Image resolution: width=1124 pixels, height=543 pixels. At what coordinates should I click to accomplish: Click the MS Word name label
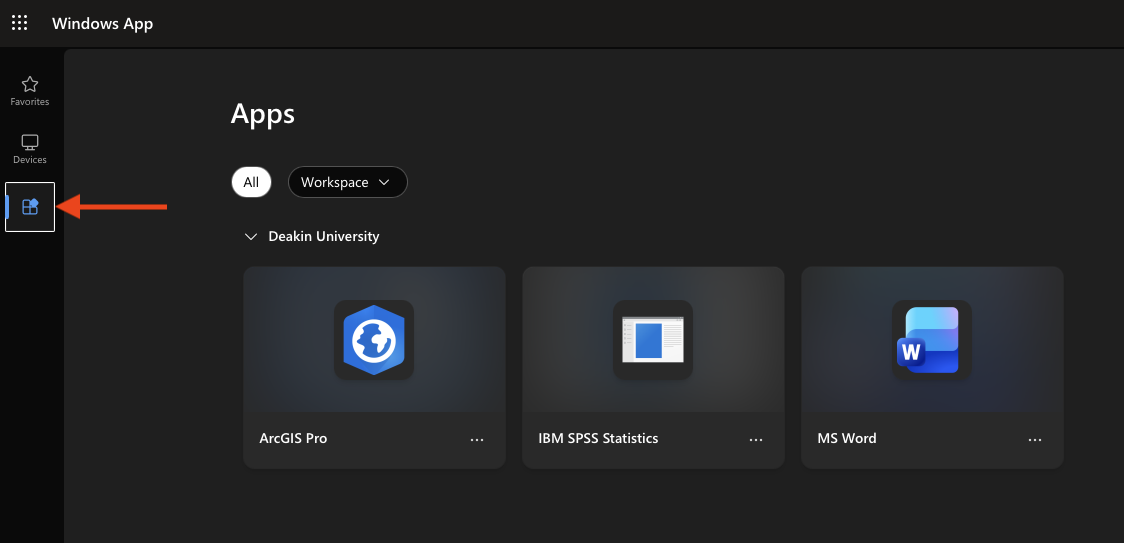(846, 438)
